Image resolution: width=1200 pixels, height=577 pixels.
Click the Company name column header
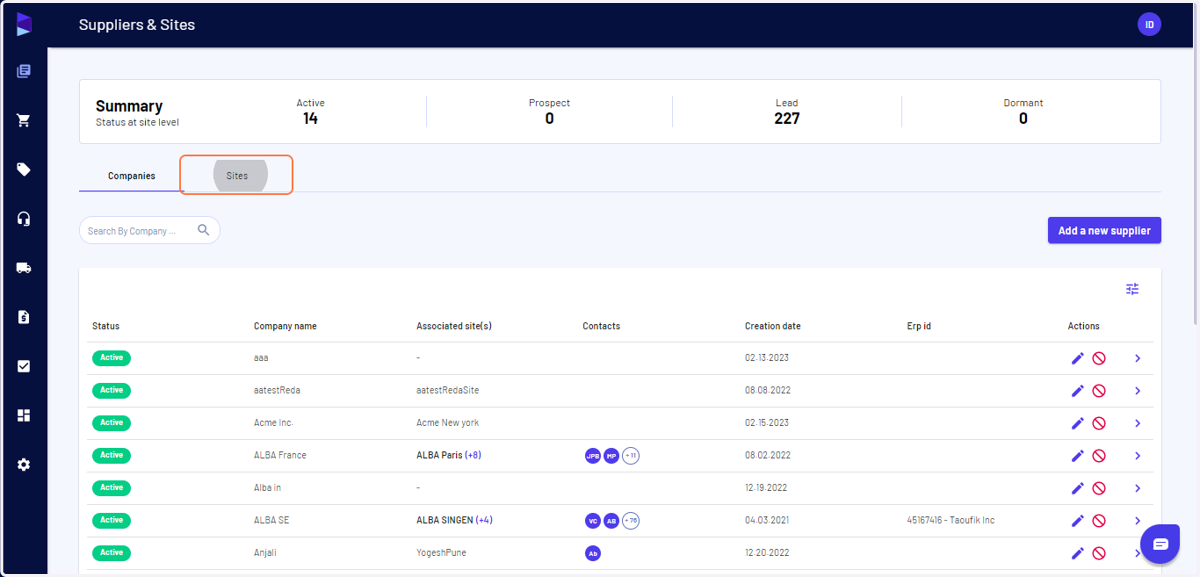tap(285, 326)
